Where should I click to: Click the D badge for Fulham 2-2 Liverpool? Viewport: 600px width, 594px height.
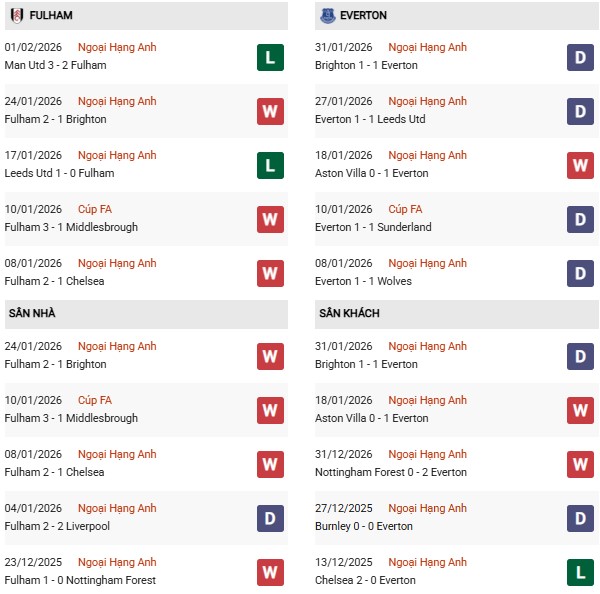(x=270, y=518)
